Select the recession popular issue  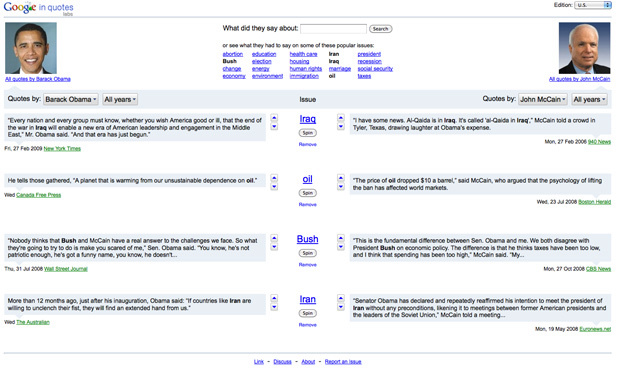[369, 61]
